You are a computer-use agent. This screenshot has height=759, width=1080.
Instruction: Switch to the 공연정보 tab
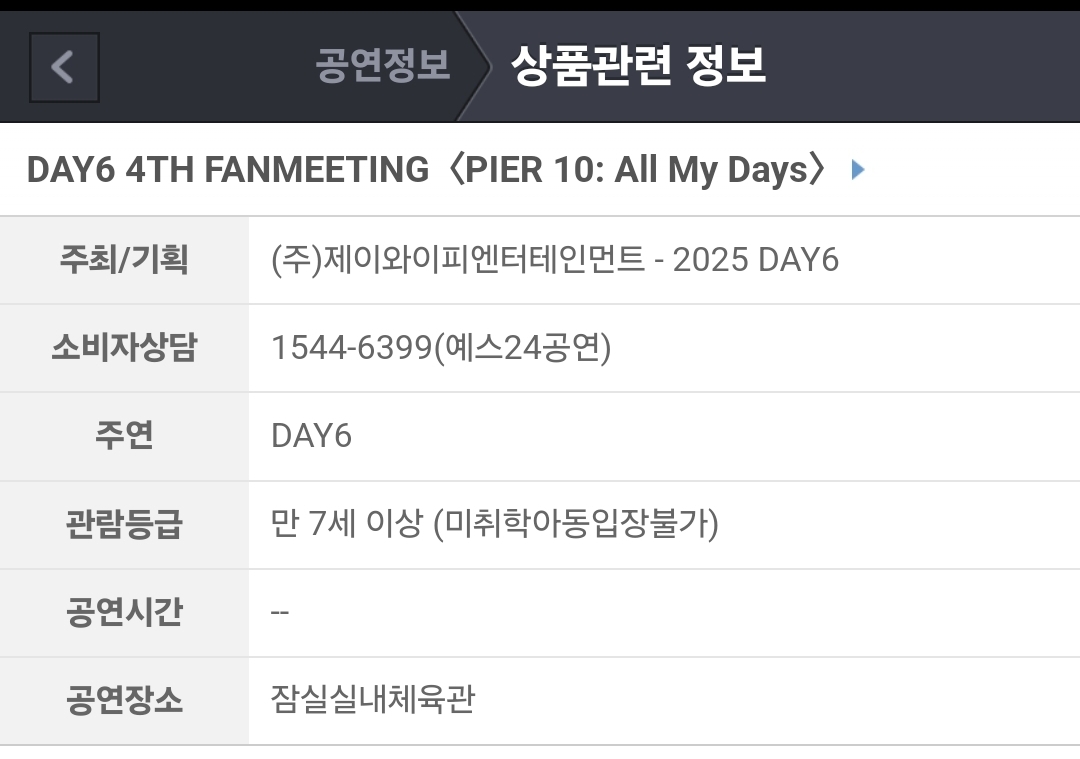point(383,66)
